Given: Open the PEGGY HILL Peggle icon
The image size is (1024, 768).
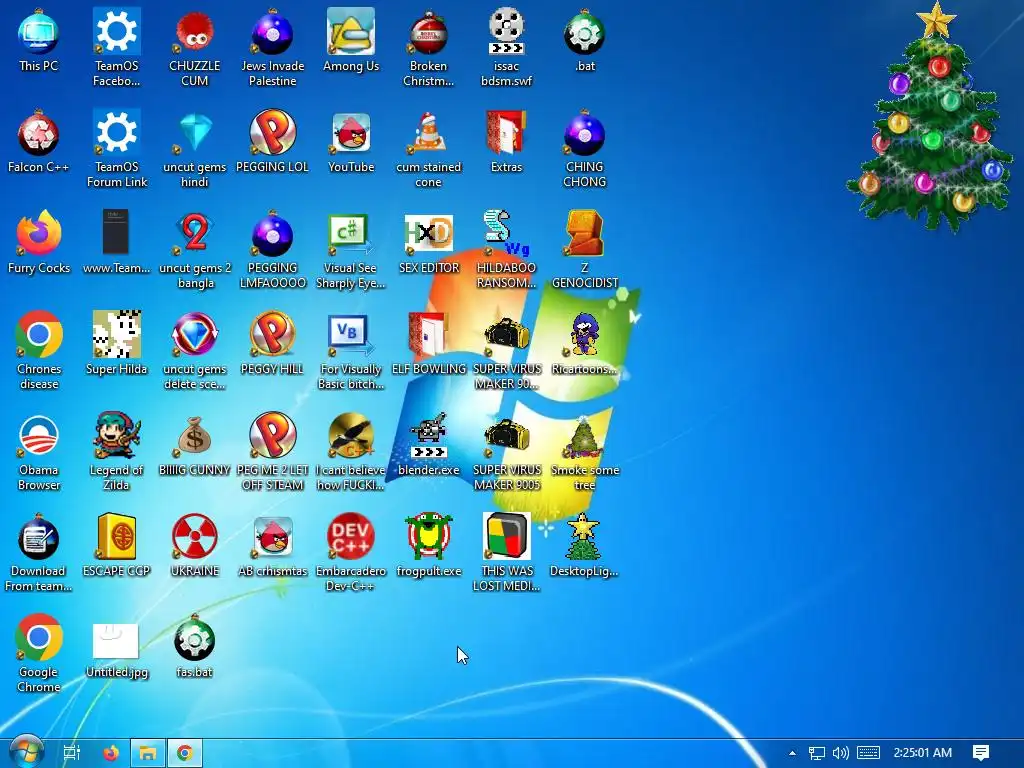Looking at the screenshot, I should (x=272, y=334).
